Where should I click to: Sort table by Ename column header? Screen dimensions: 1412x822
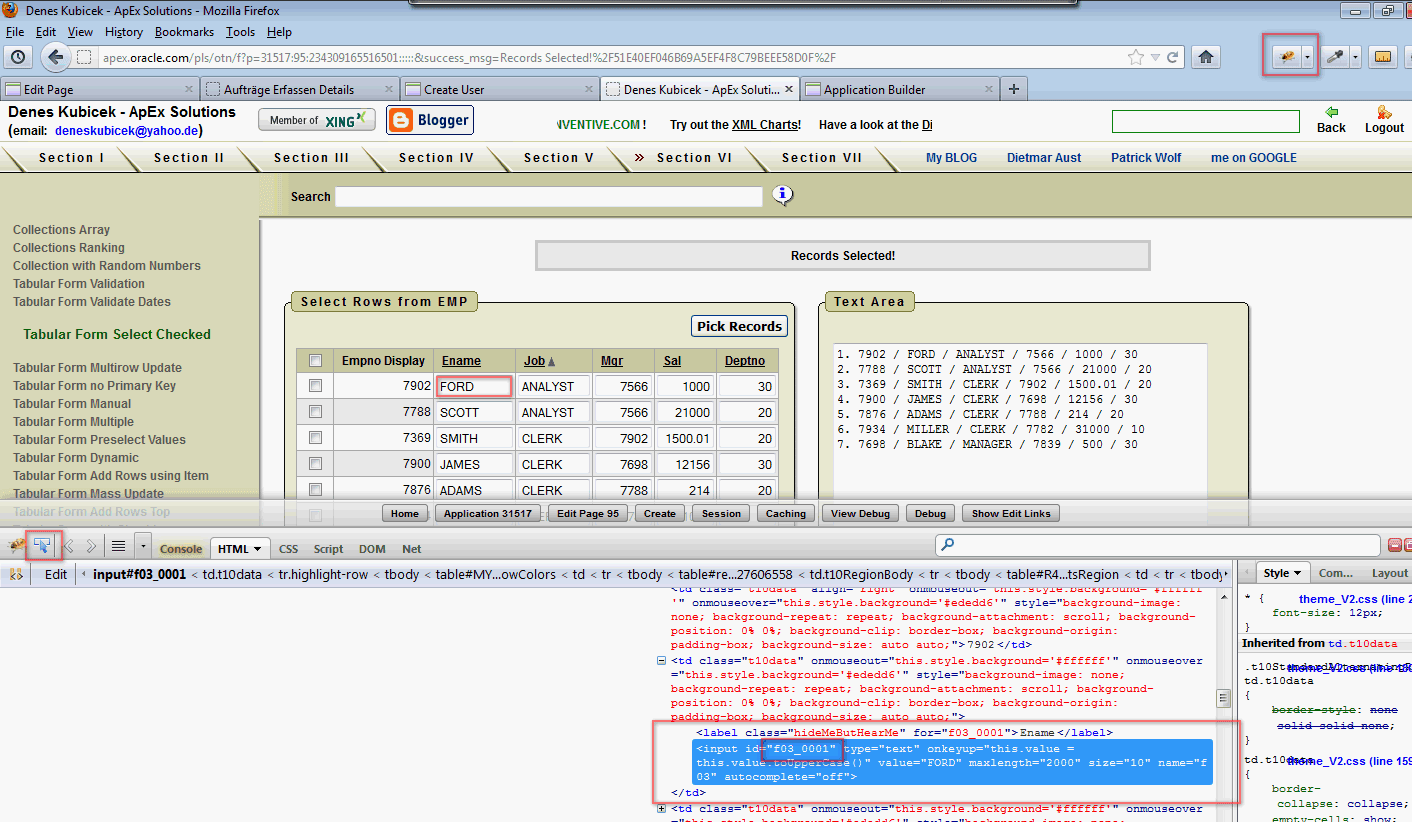461,361
